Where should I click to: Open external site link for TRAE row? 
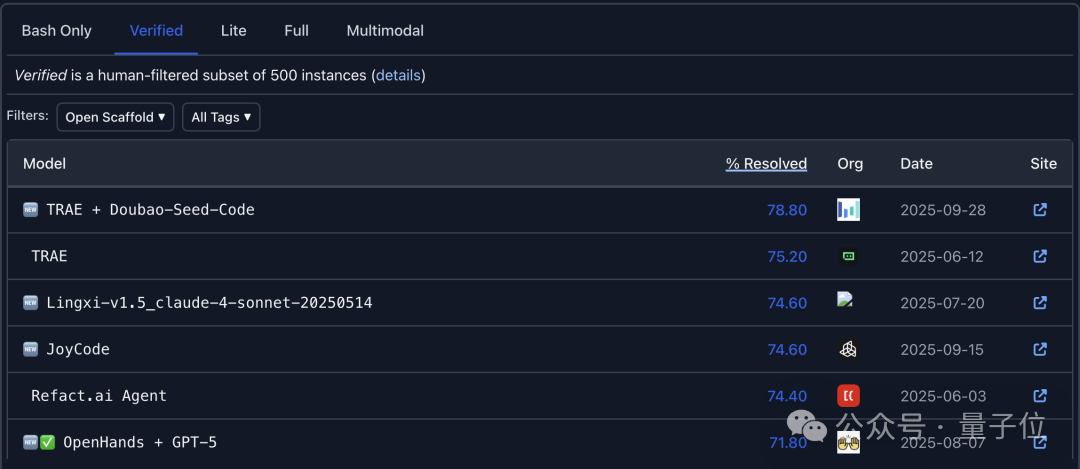click(x=1040, y=256)
